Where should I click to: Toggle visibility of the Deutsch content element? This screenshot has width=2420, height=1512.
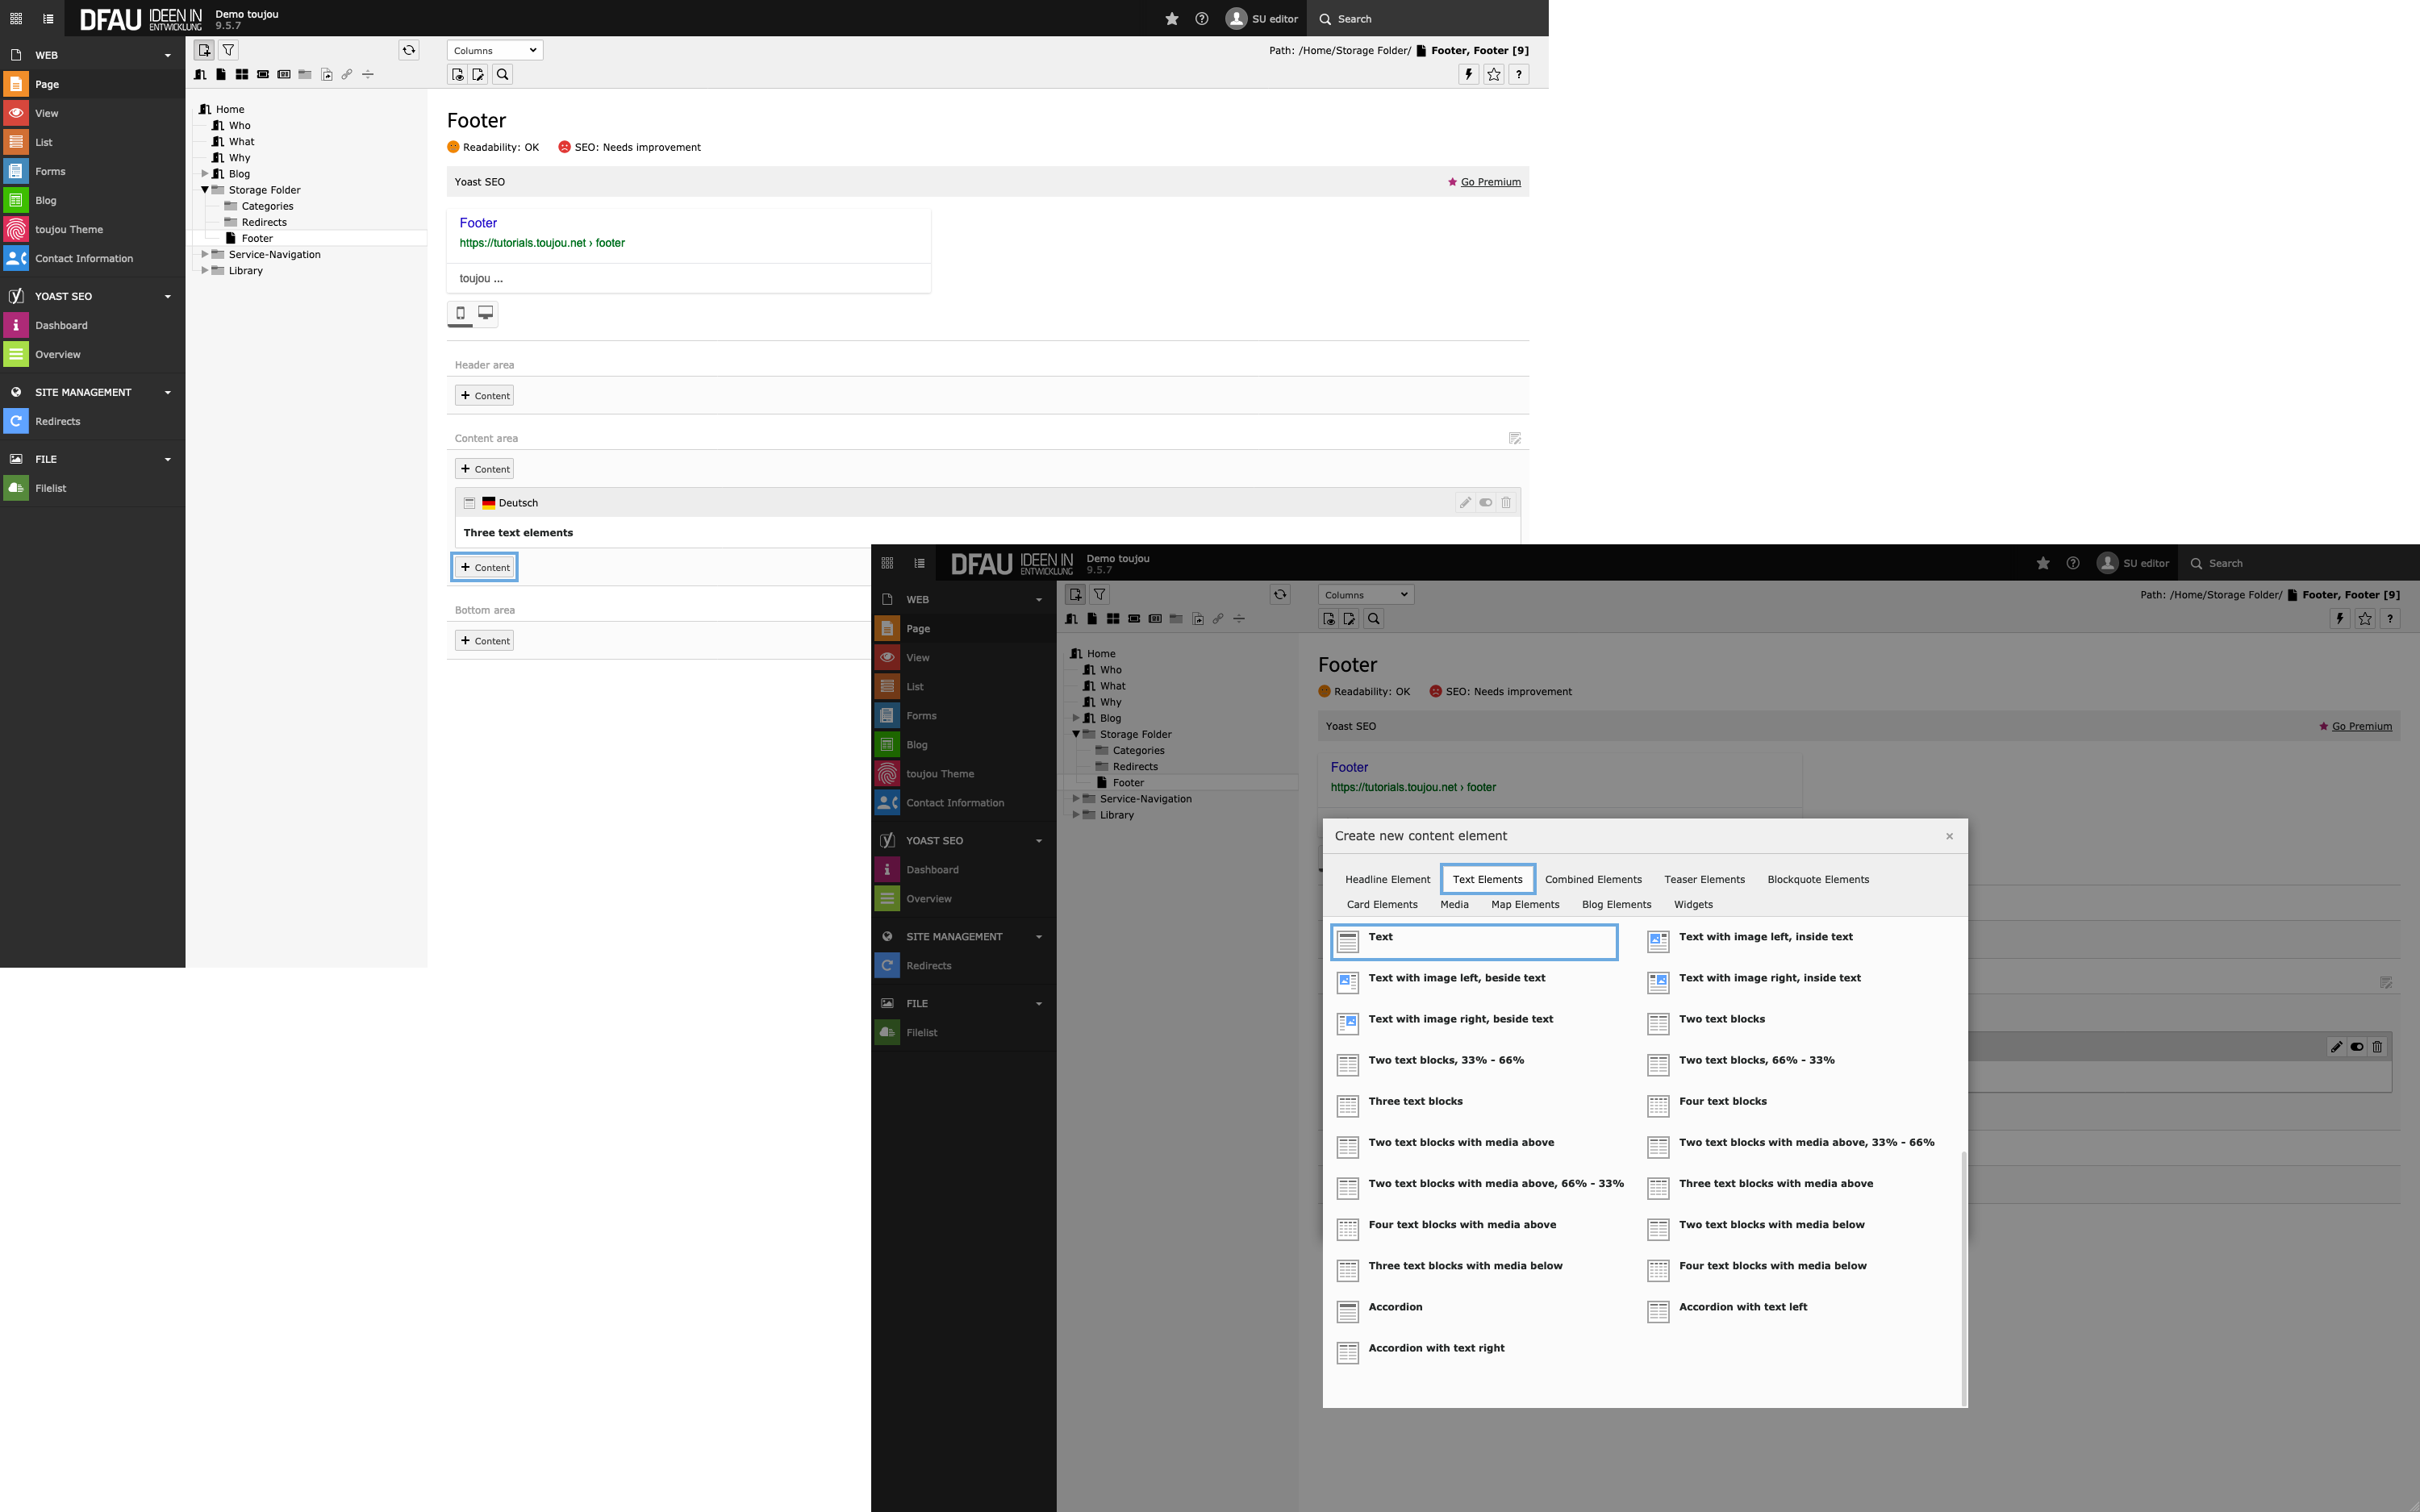click(1486, 502)
